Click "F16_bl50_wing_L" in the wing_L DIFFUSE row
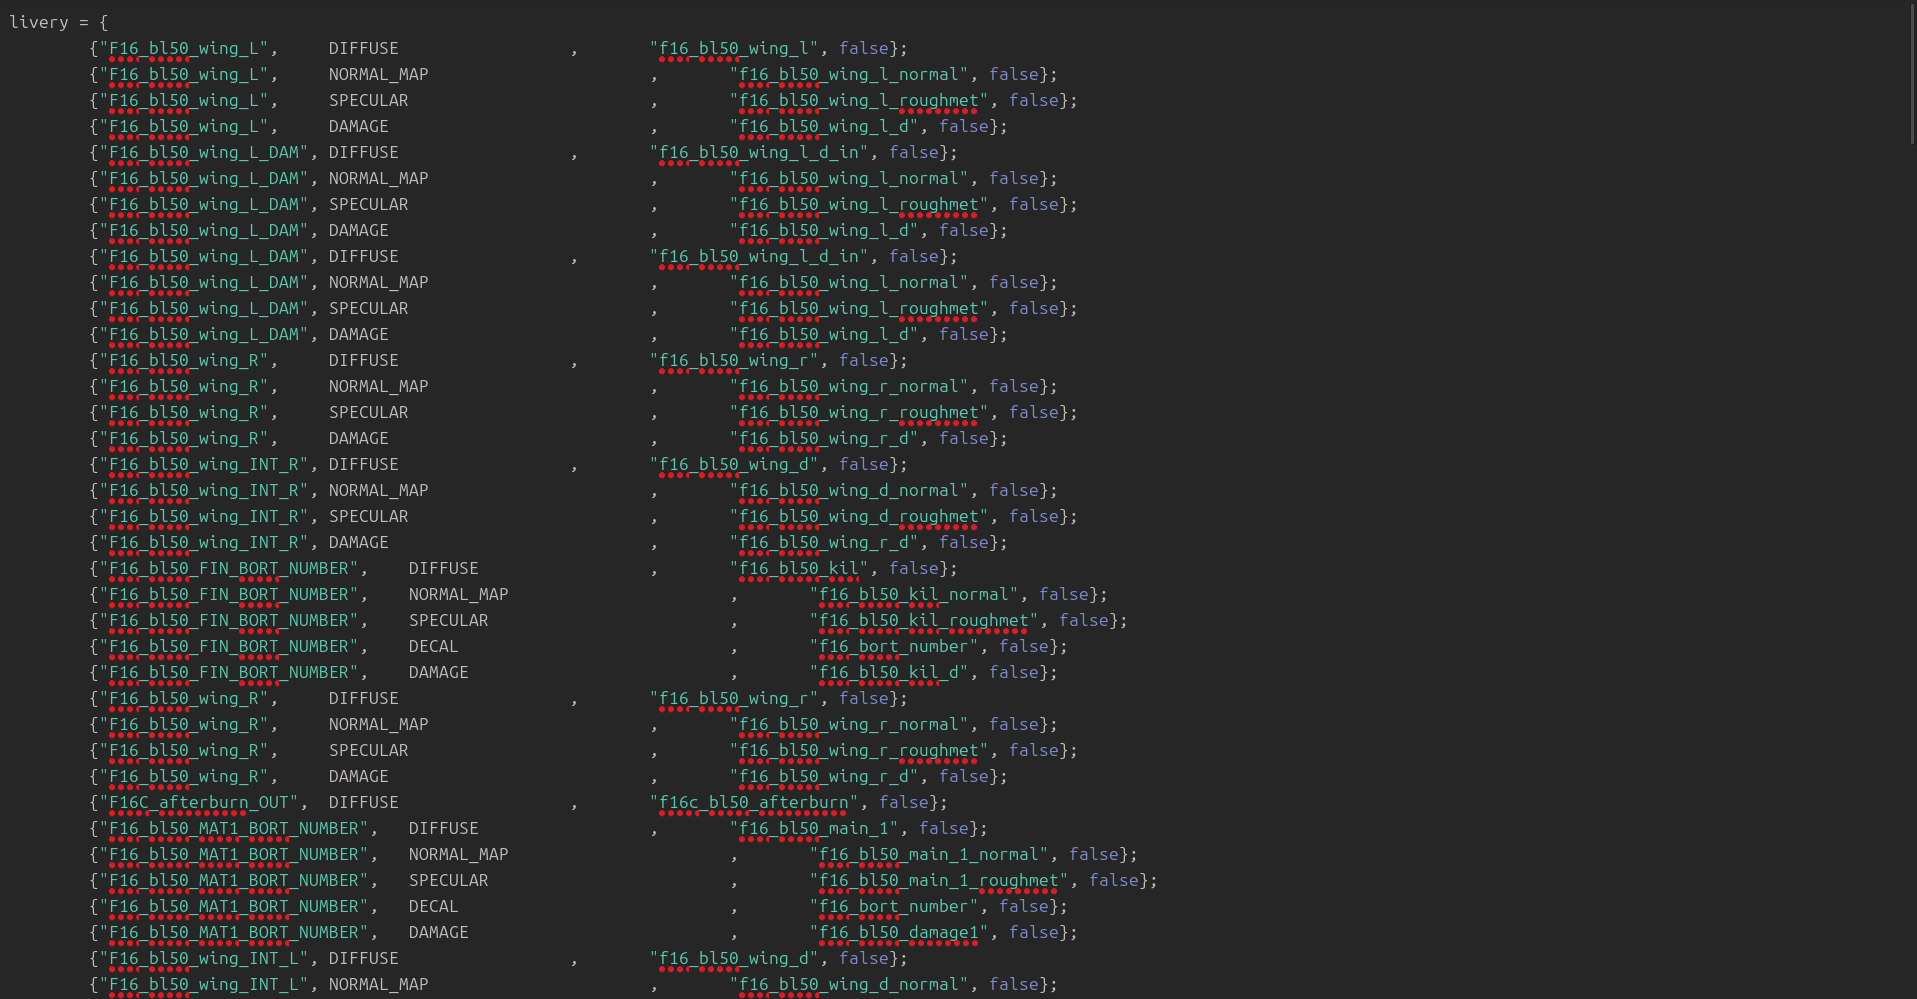The height and width of the screenshot is (999, 1917). [x=184, y=48]
